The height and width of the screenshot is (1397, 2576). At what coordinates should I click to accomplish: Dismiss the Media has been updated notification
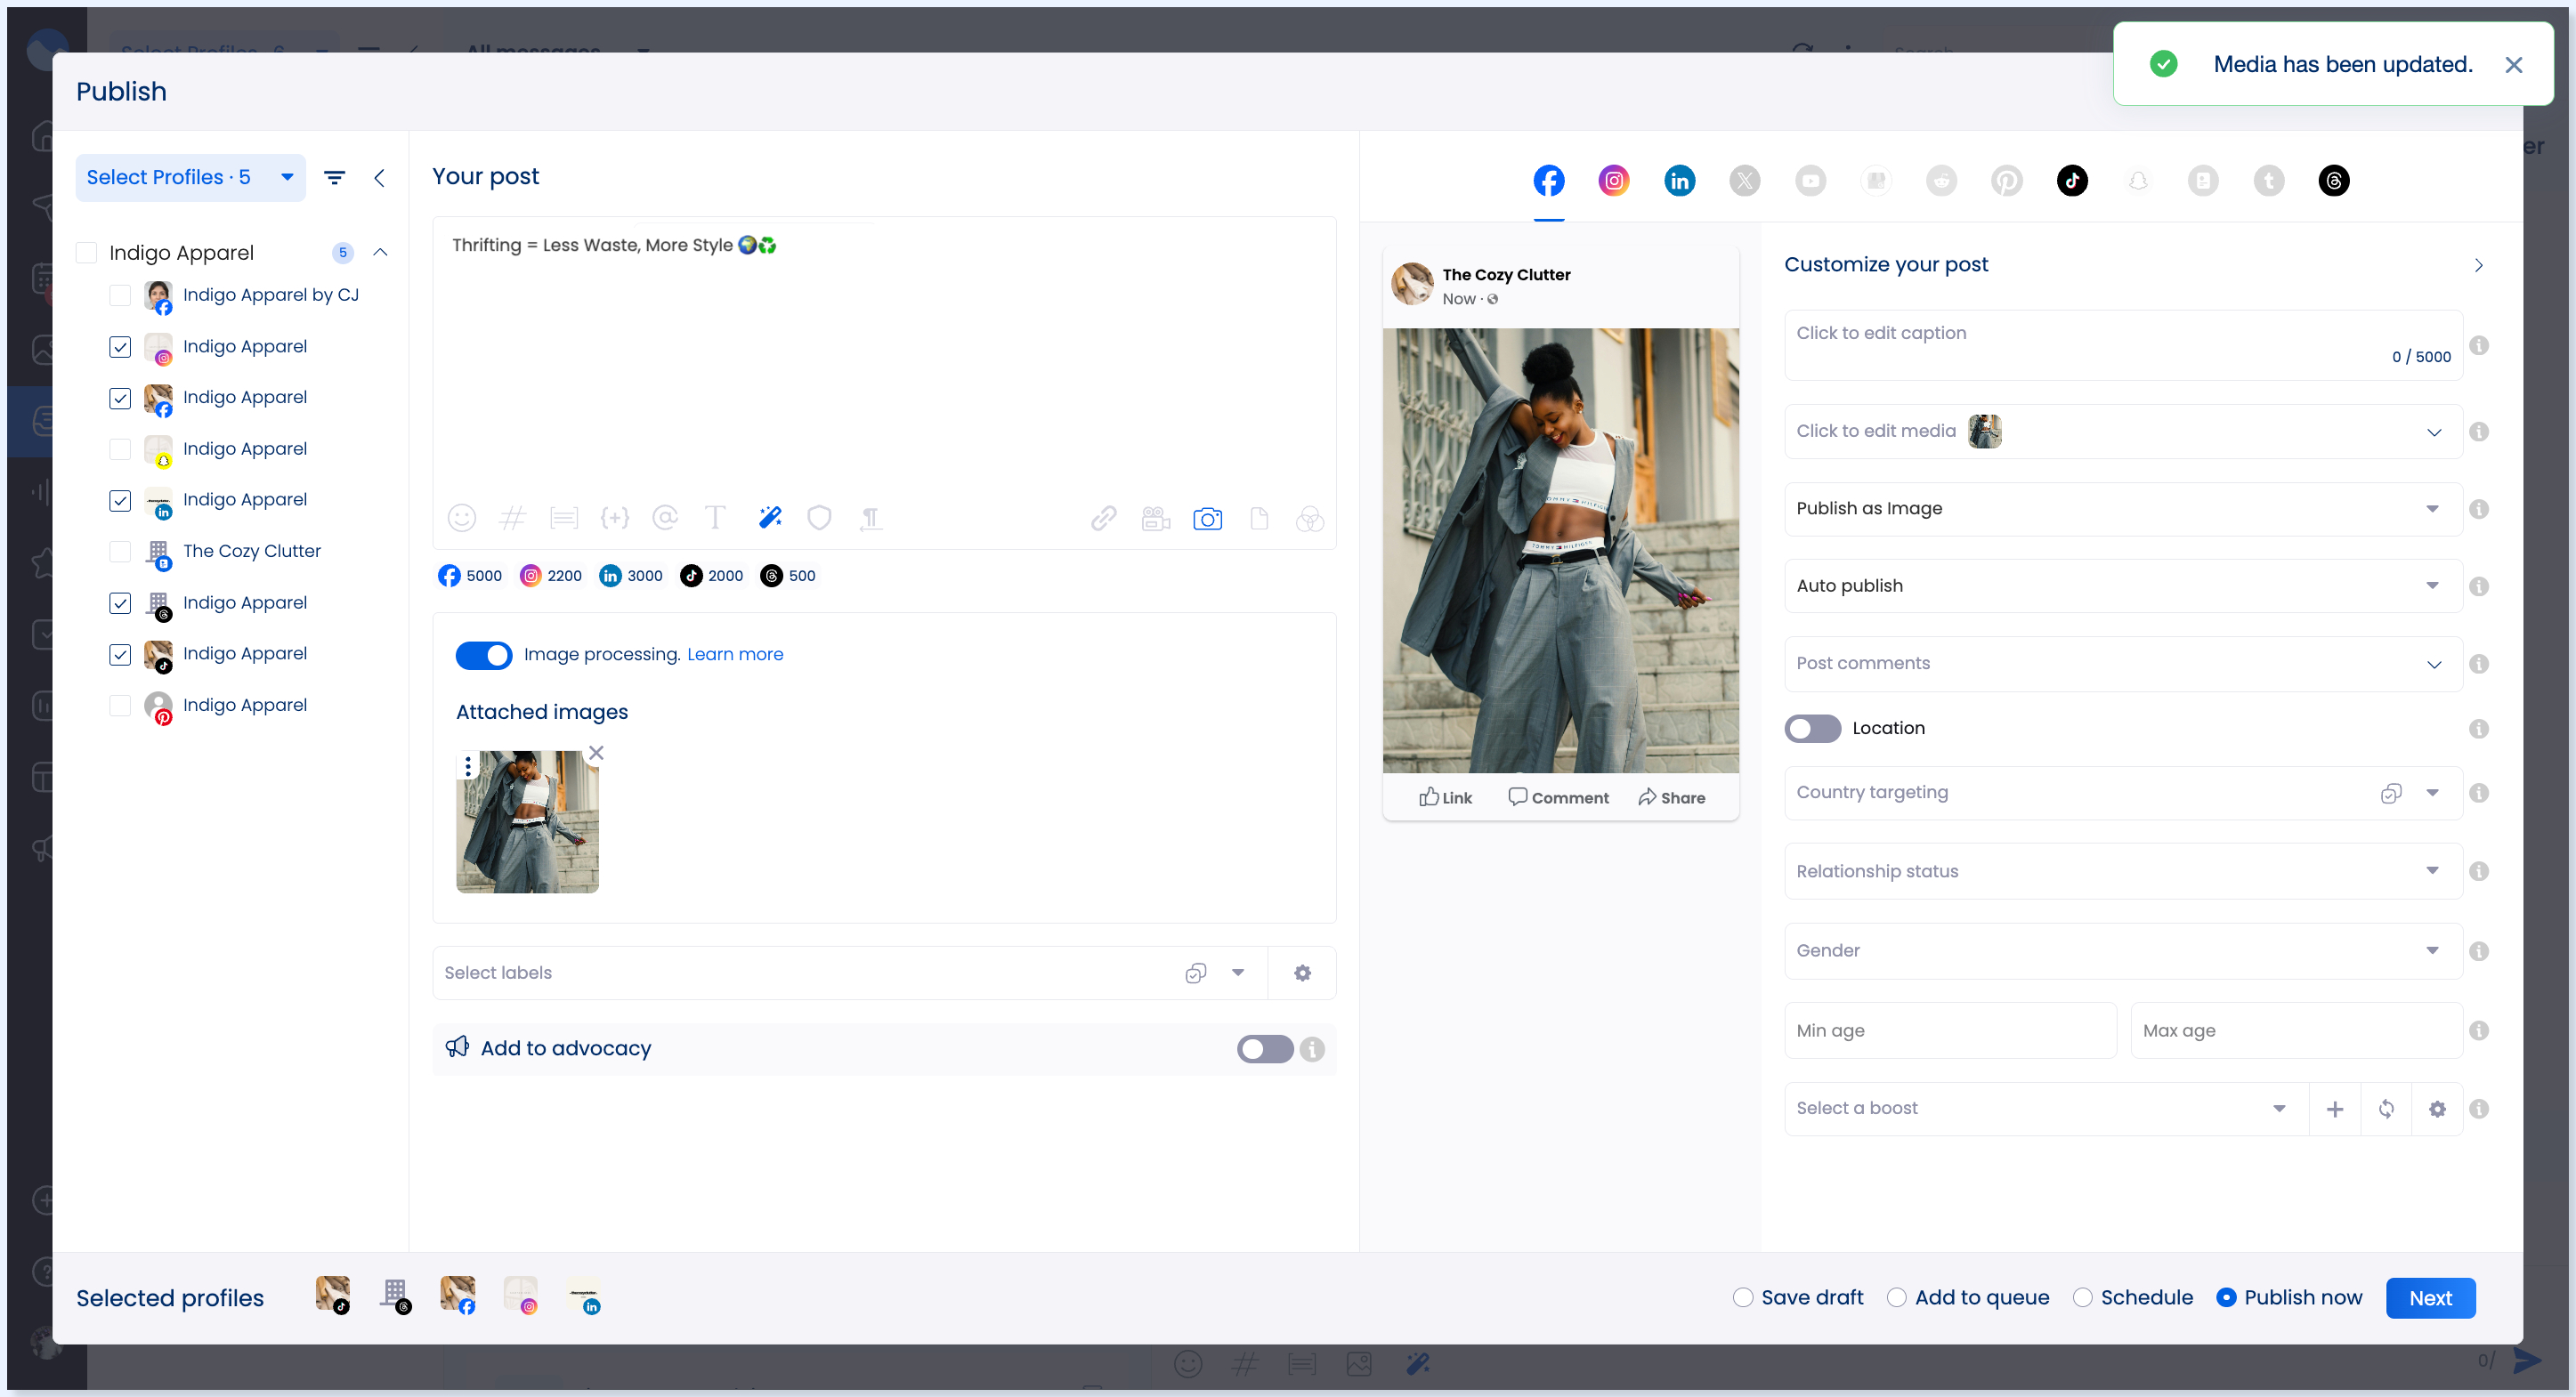pyautogui.click(x=2513, y=65)
